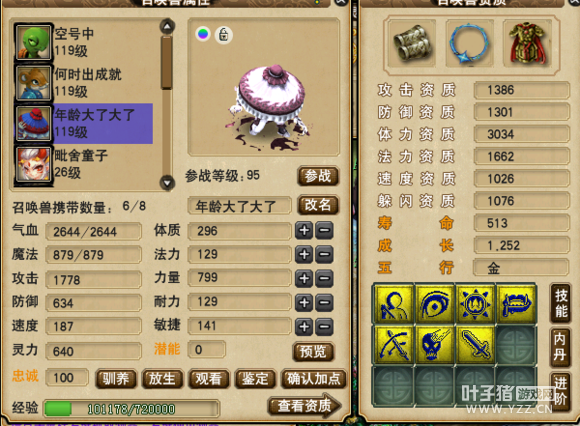Increase 体质 with the plus button
Screen dimensions: 580x426
[304, 230]
